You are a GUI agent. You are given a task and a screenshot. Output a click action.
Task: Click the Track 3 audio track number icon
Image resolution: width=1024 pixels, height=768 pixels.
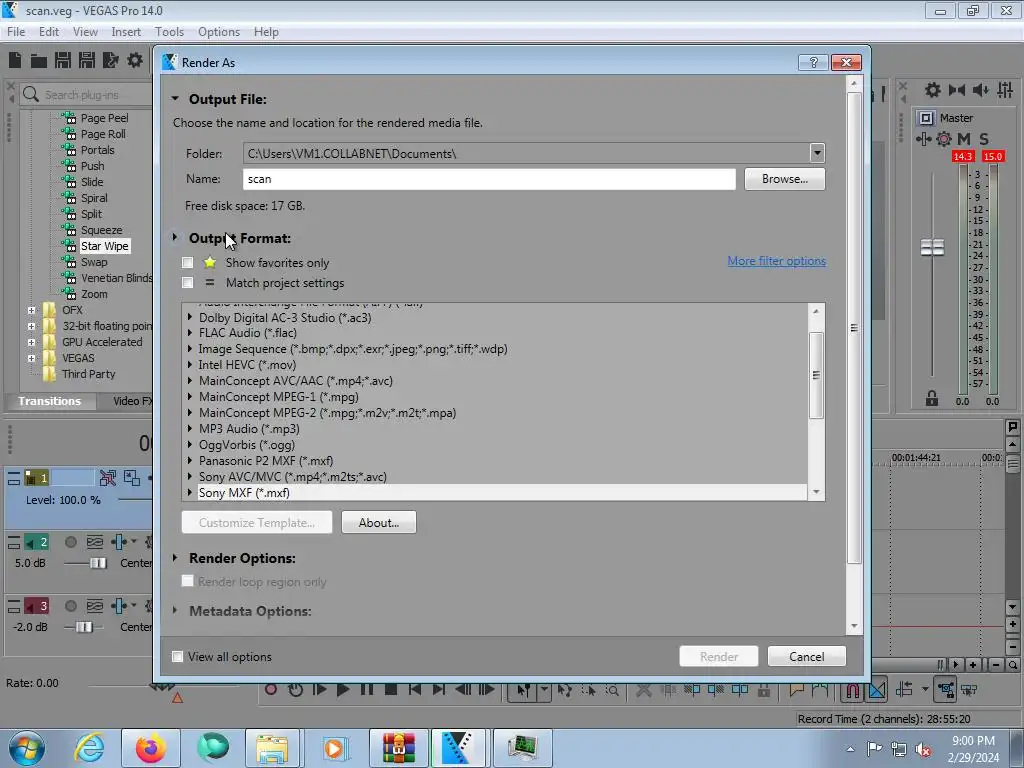click(x=37, y=606)
